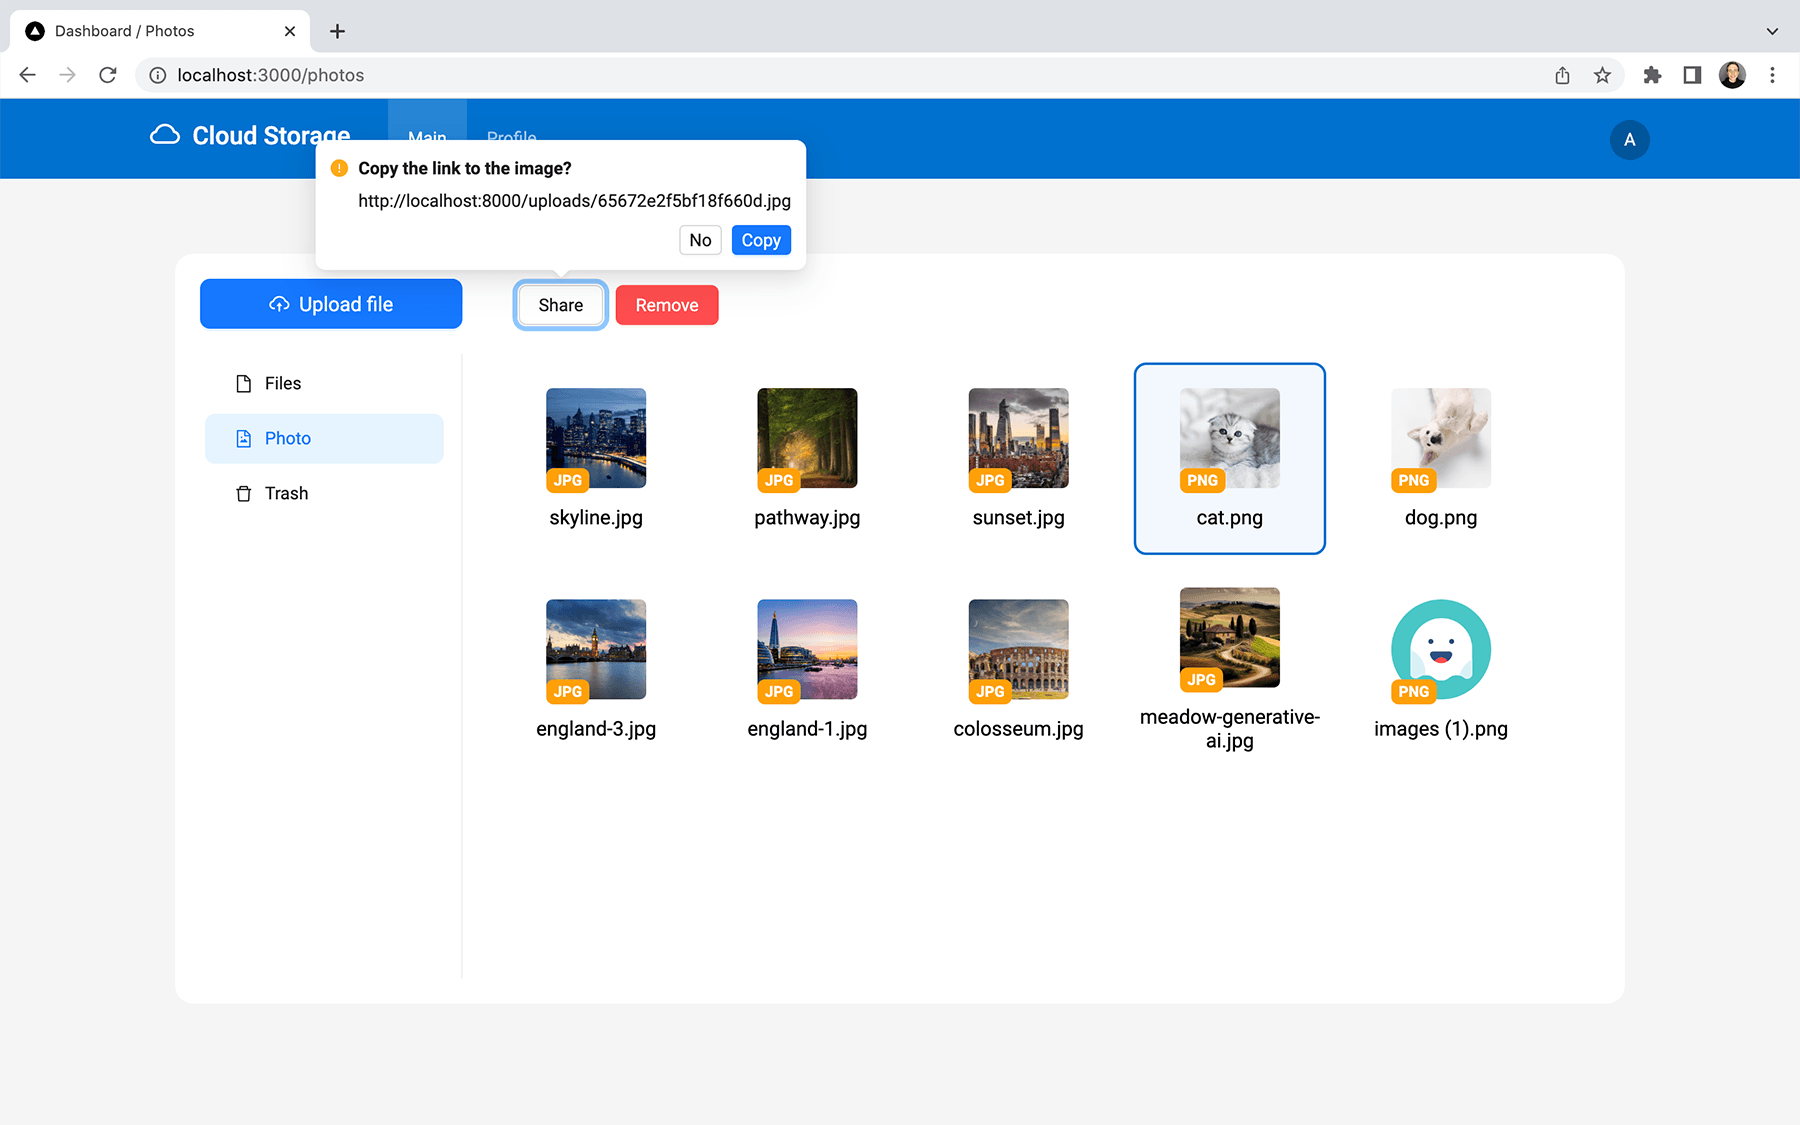
Task: Select the images (1).png ghost thumbnail
Action: (1441, 649)
